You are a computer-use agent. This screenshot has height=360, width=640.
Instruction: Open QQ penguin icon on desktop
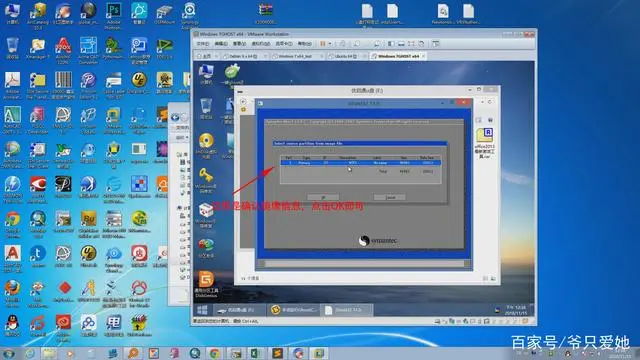[x=12, y=324]
